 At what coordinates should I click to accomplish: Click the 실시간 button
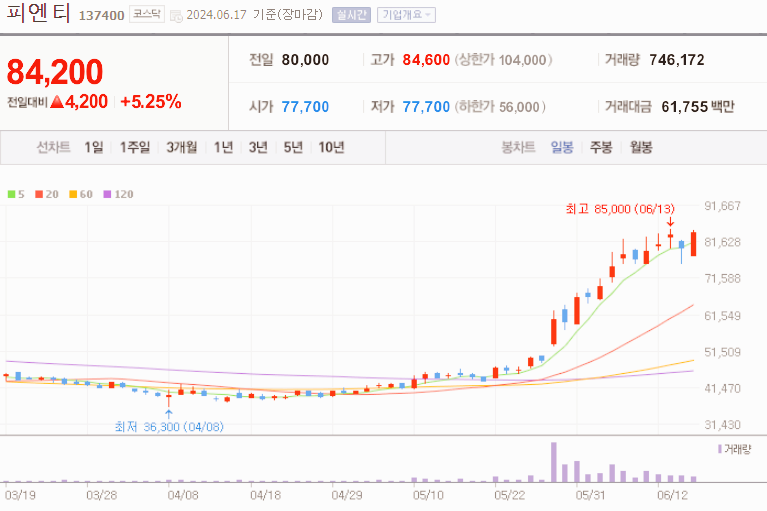coord(351,15)
